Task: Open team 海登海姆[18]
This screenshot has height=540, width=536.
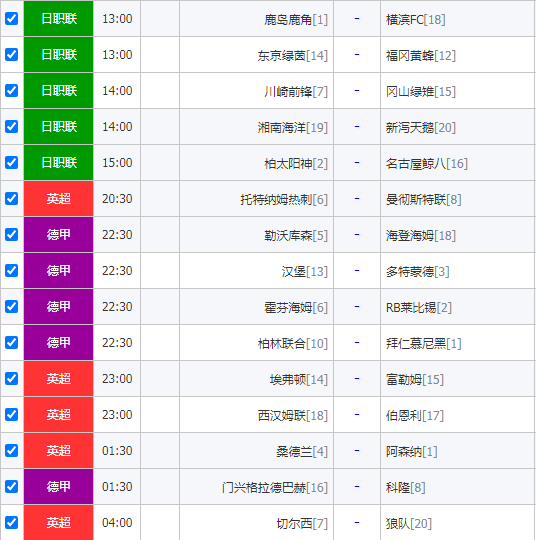Action: (421, 236)
